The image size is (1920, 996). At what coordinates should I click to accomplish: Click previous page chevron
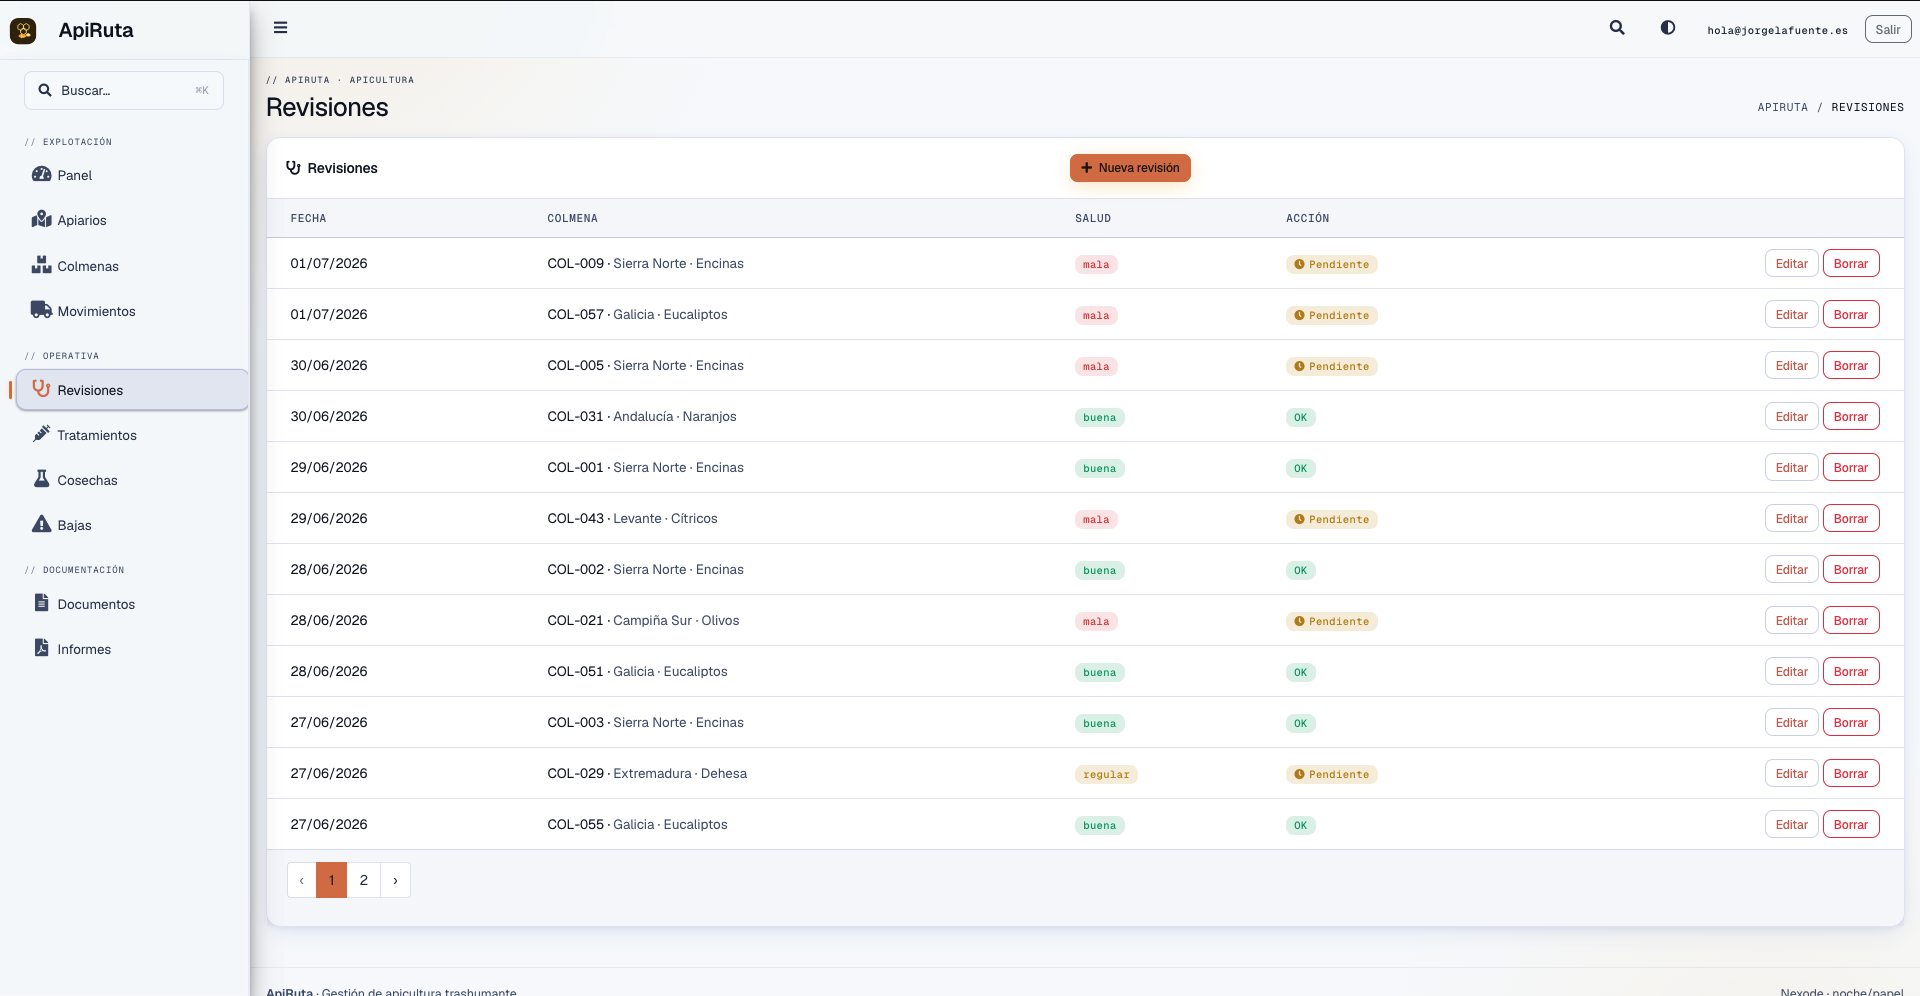302,880
